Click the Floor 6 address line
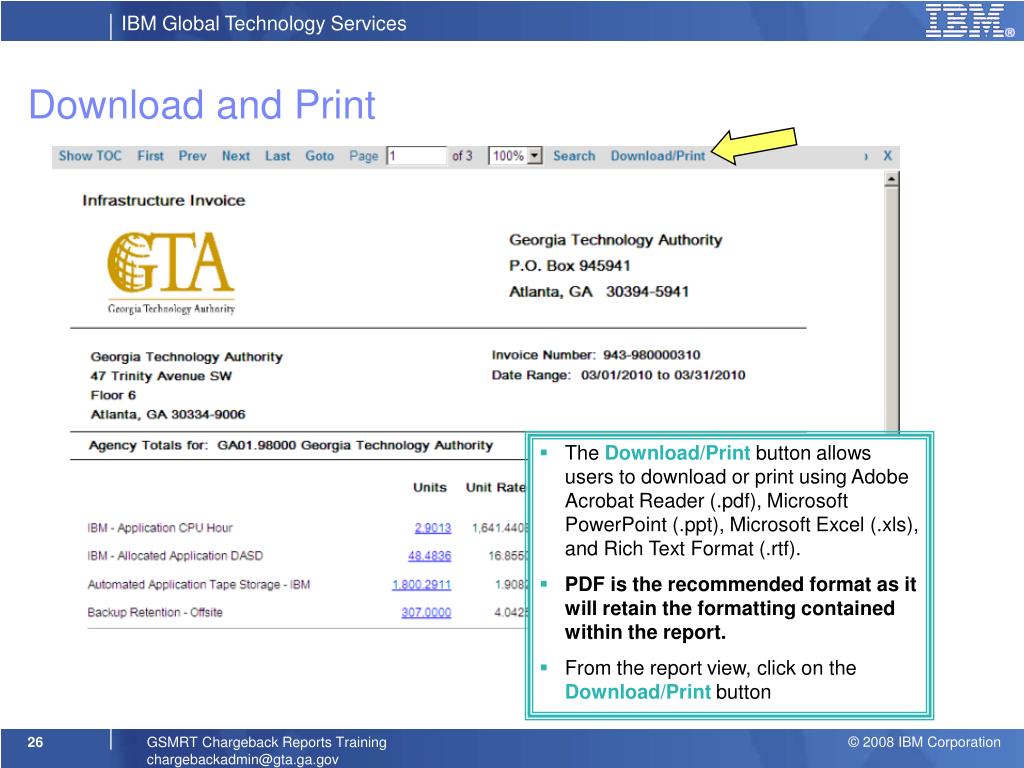Viewport: 1024px width, 768px height. click(x=113, y=395)
